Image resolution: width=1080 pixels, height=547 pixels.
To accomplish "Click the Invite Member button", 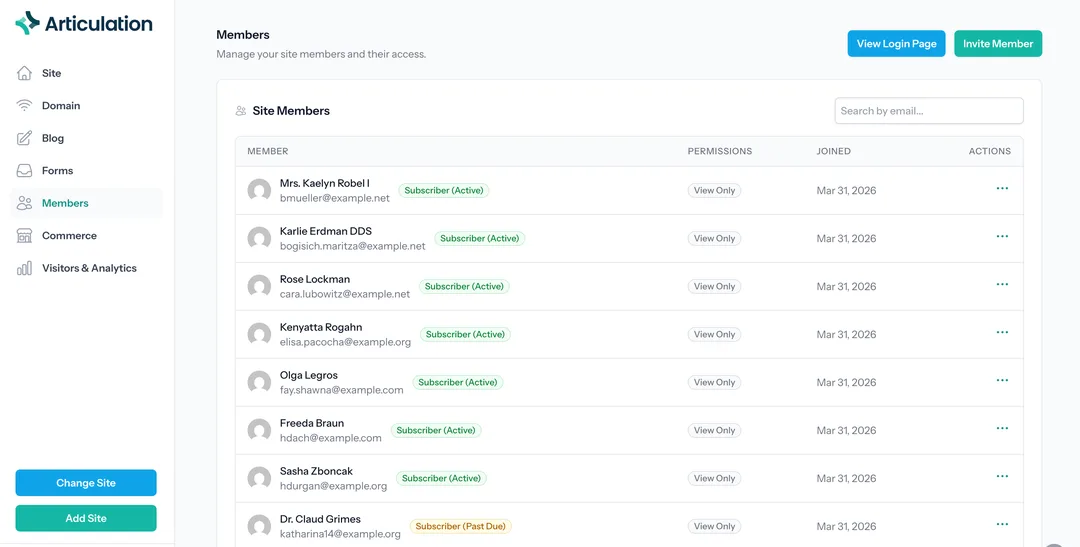I will (997, 44).
